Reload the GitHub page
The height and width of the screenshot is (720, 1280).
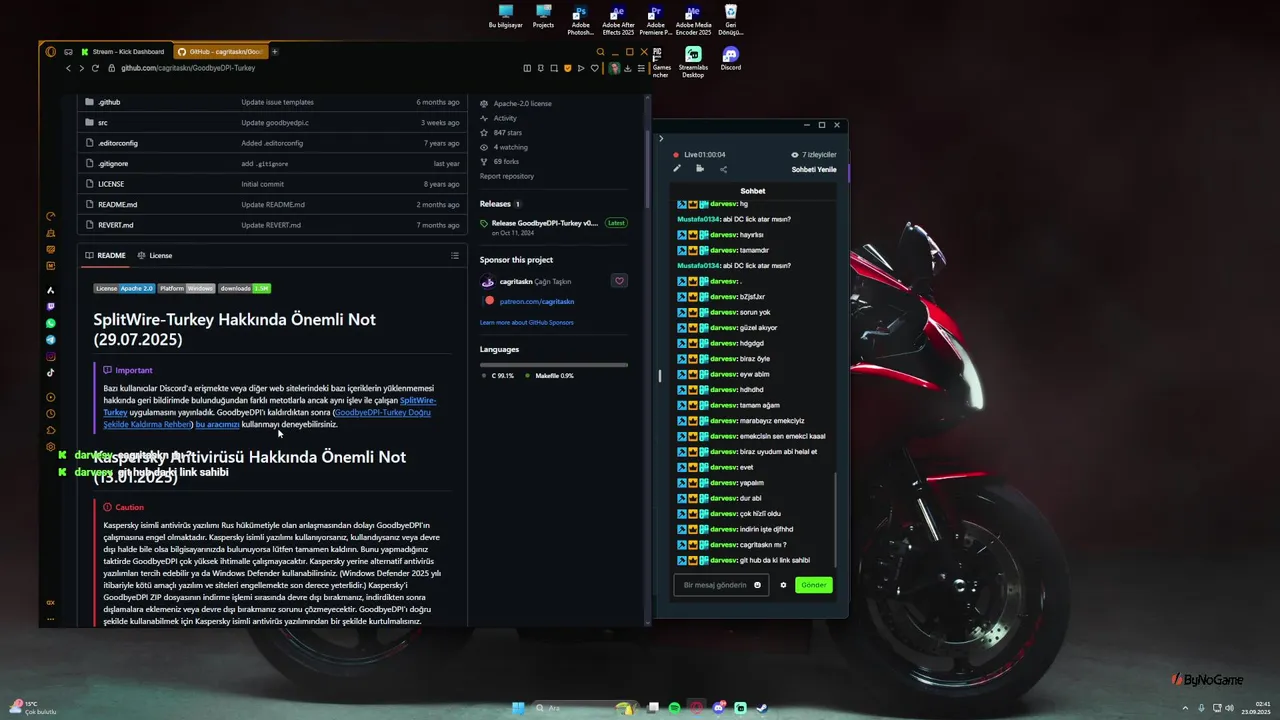click(95, 68)
